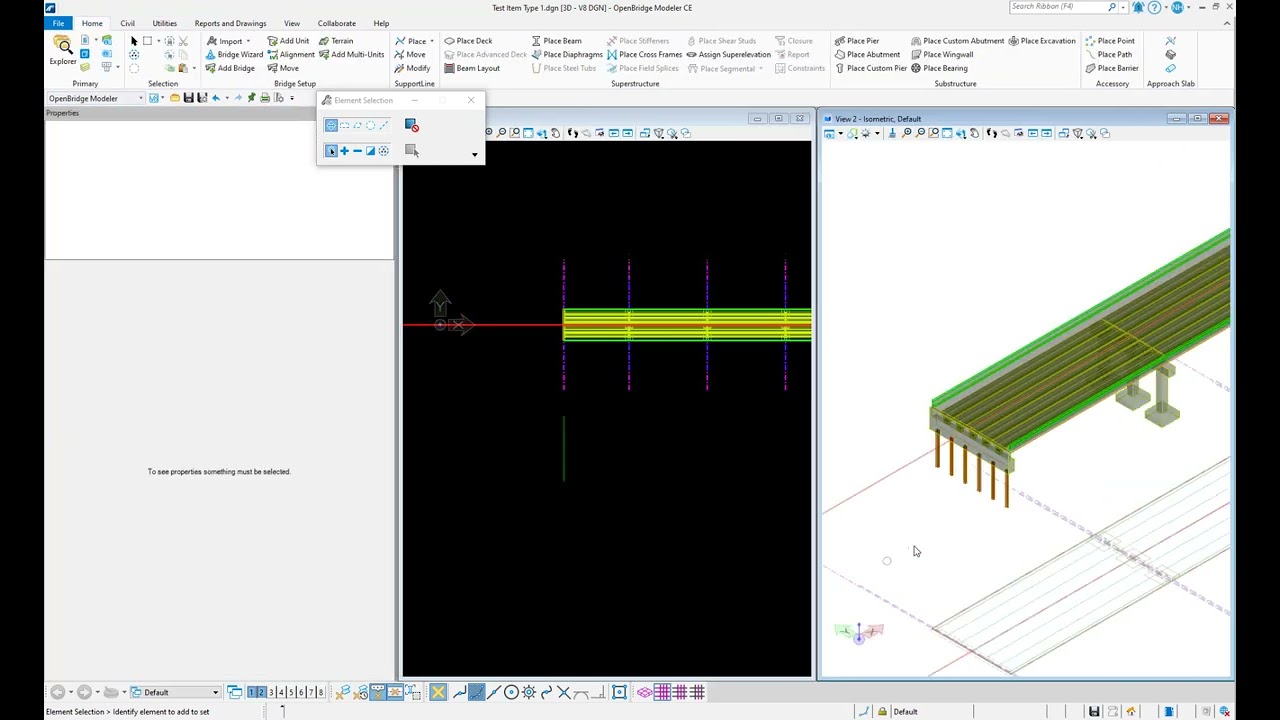Open the Reports and Drawings tab

click(x=230, y=23)
